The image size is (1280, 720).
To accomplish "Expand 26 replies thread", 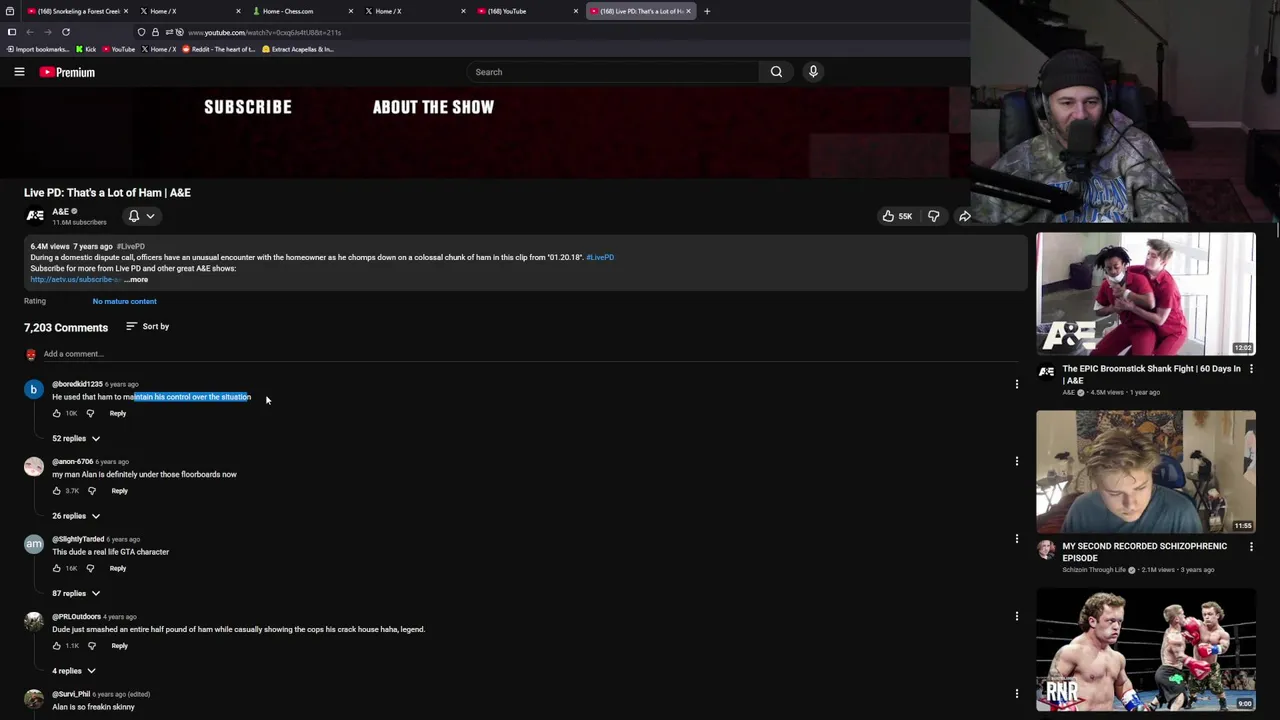I will (76, 516).
